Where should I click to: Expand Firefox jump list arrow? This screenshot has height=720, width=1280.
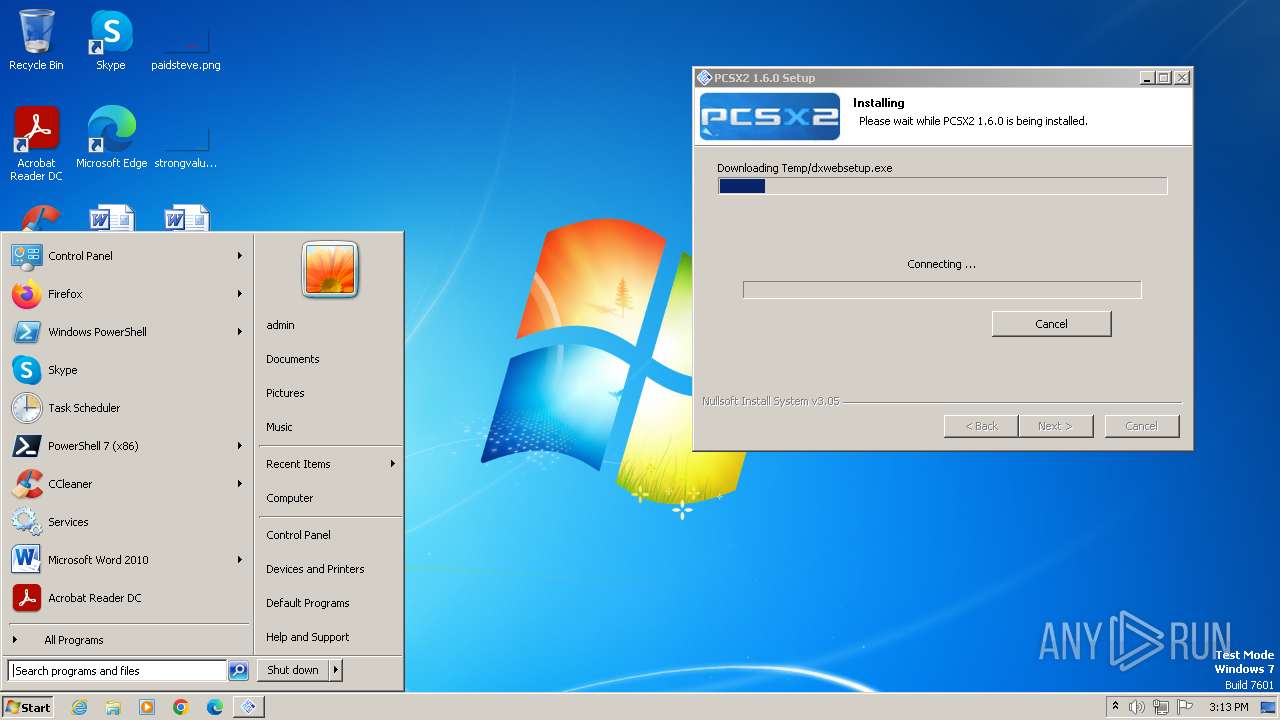[x=240, y=294]
